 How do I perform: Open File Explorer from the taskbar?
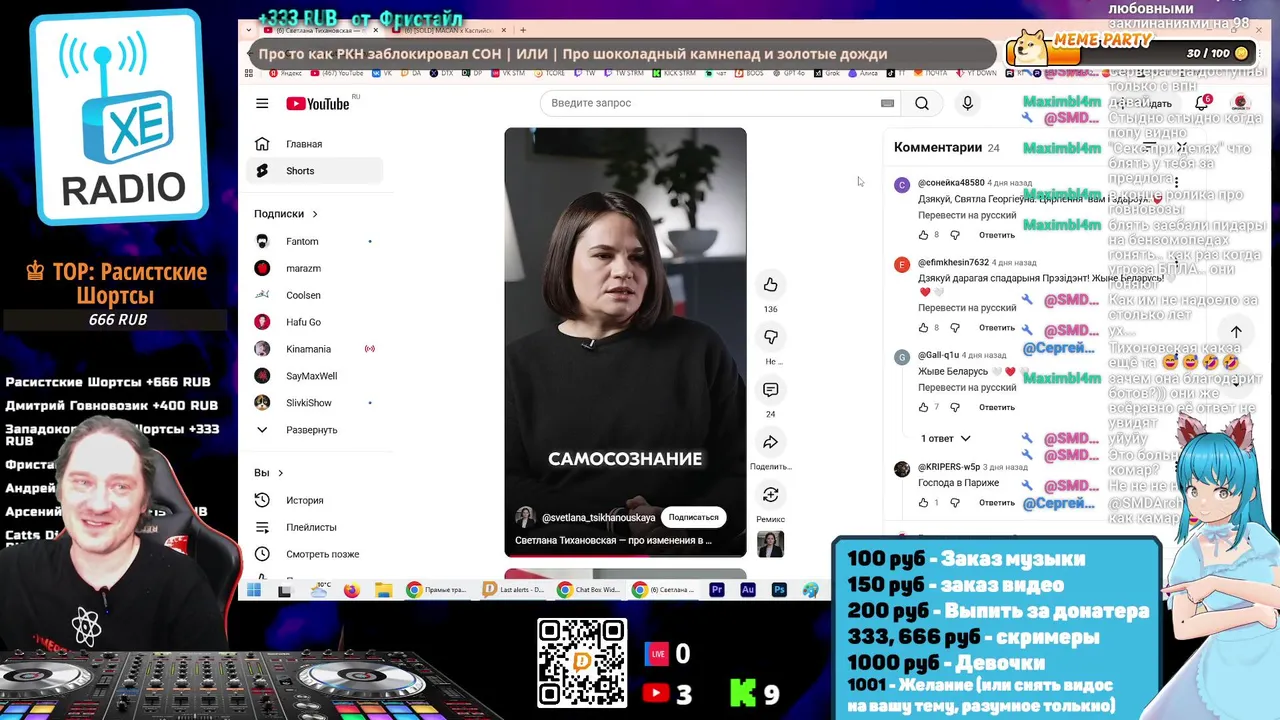(383, 590)
